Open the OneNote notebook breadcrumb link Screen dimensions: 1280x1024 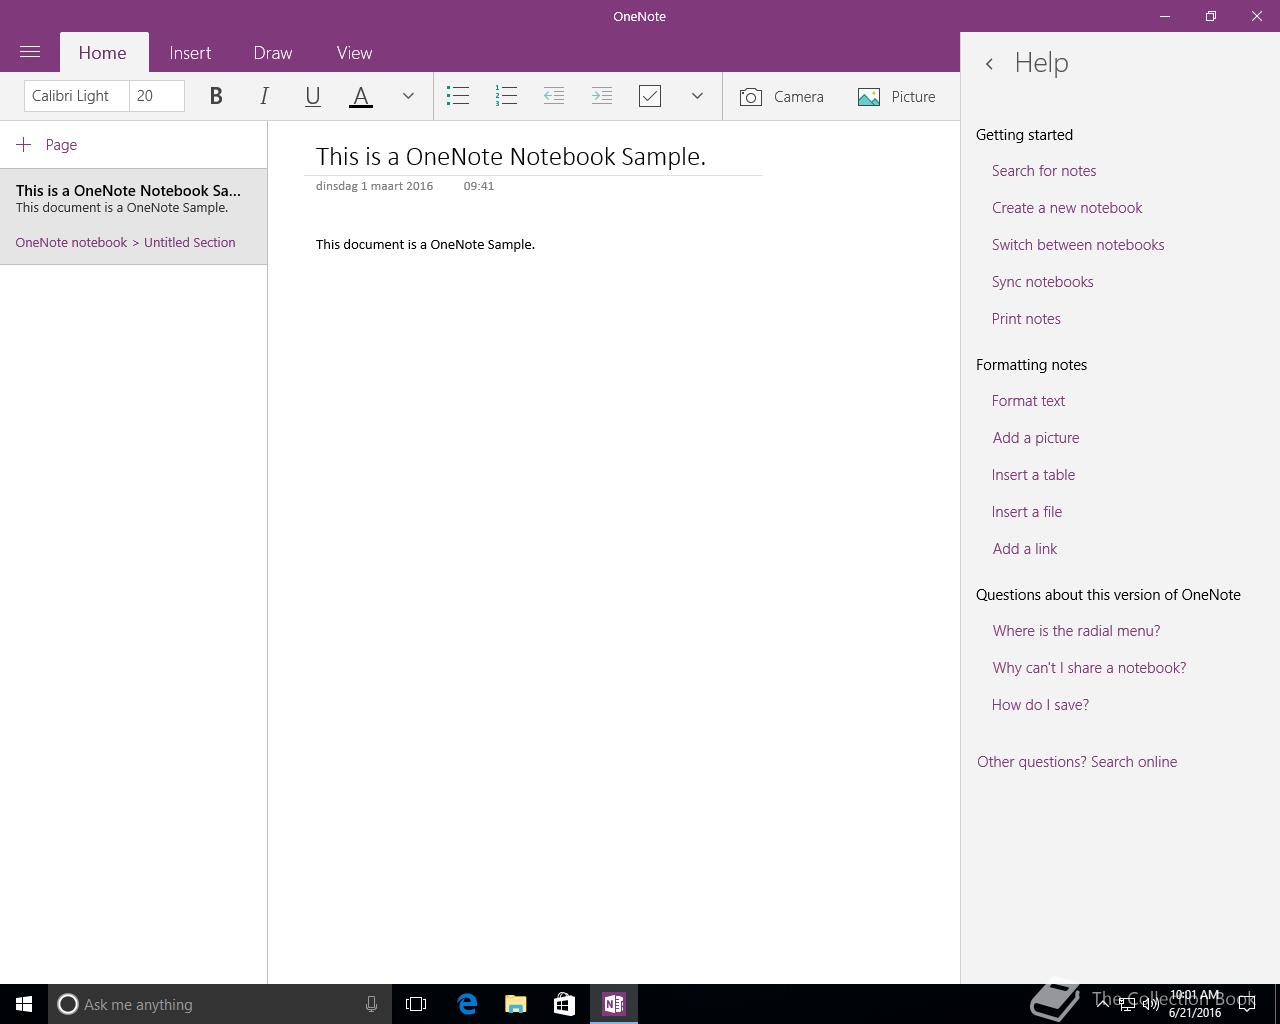[x=71, y=243]
